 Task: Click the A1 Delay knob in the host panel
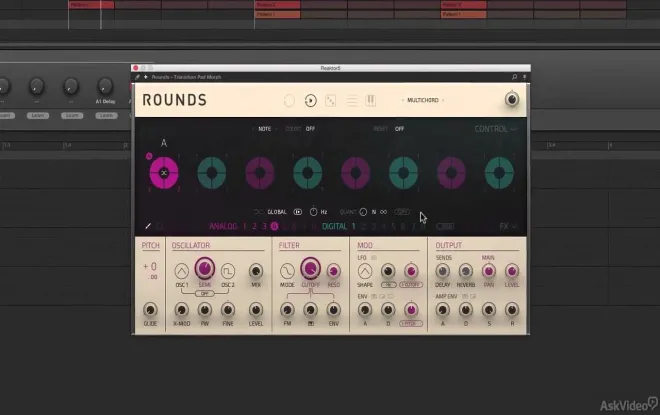click(105, 86)
